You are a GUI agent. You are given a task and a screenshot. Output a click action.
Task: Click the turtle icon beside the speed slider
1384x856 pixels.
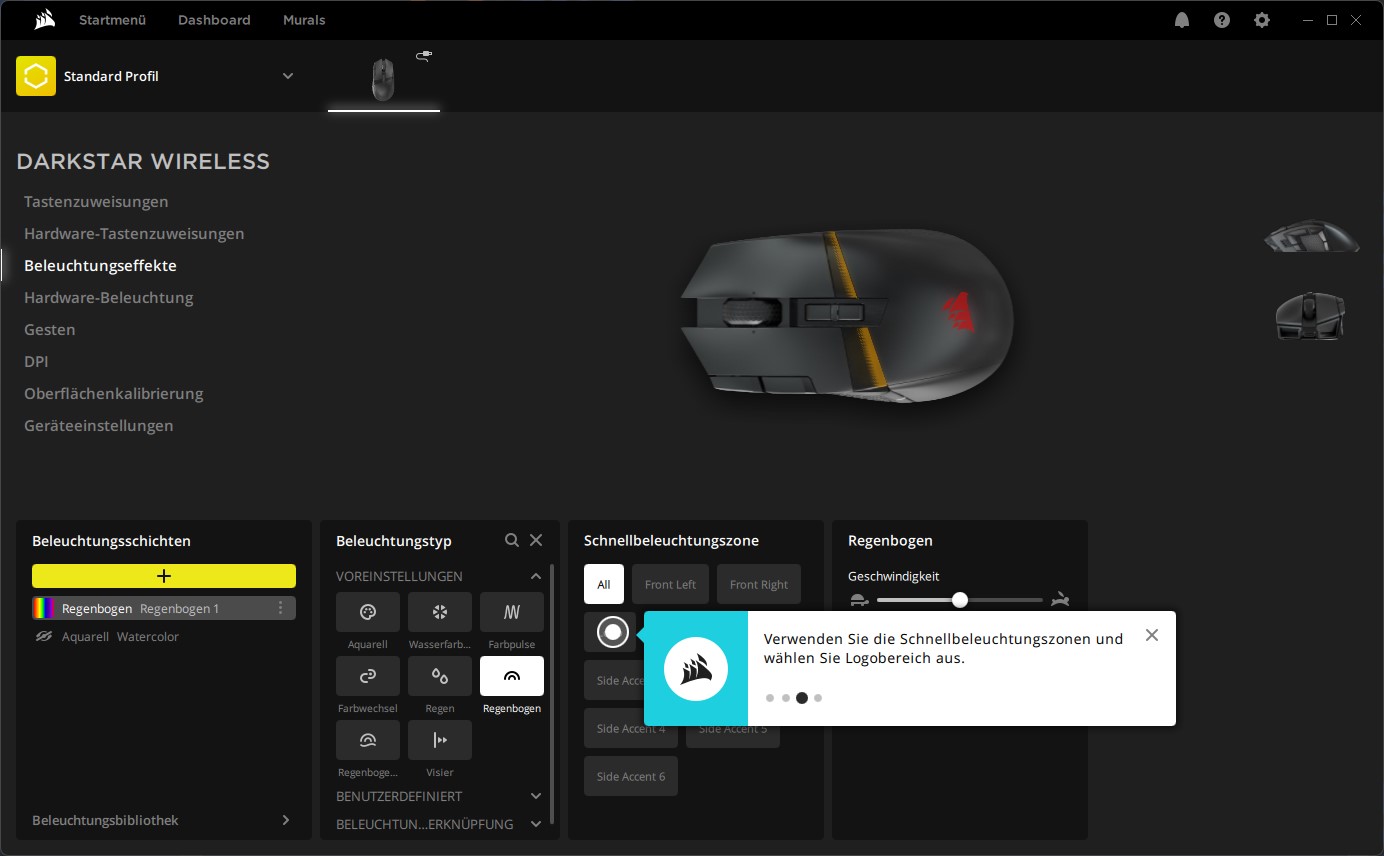pyautogui.click(x=858, y=598)
